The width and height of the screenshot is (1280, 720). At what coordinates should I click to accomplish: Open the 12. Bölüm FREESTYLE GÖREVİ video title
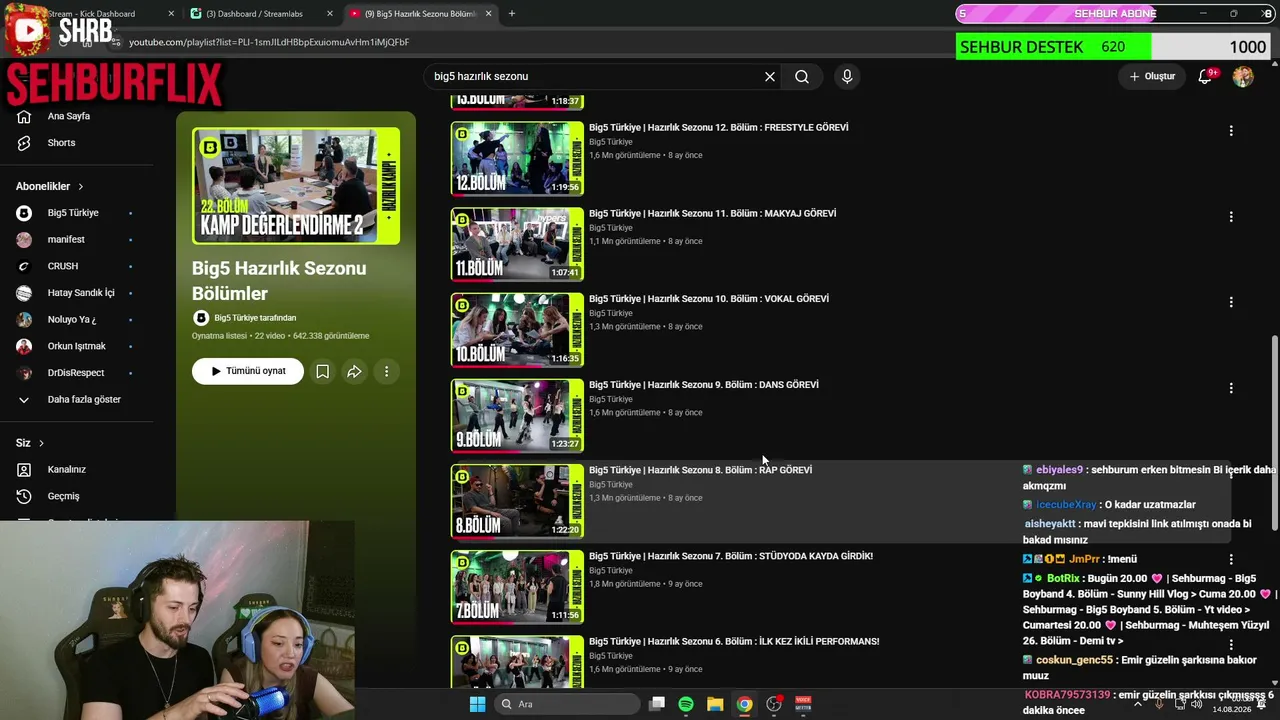point(718,128)
